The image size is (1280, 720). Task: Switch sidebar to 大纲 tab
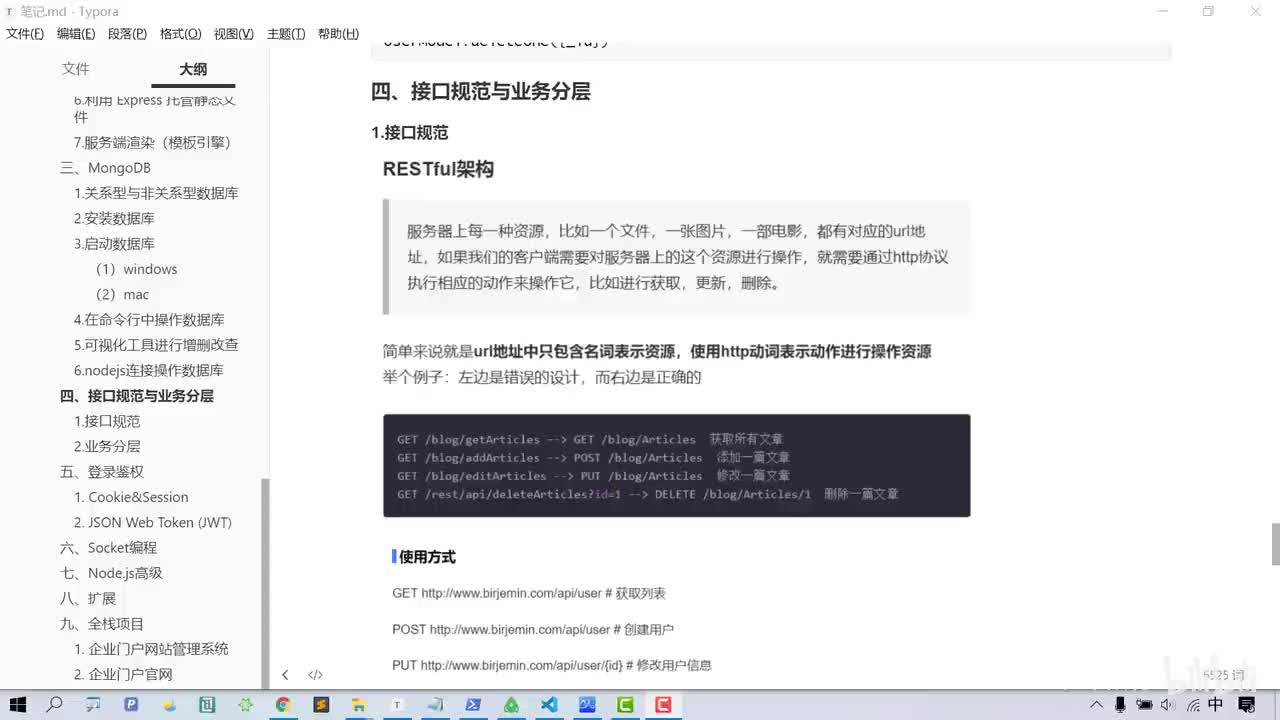(x=193, y=69)
